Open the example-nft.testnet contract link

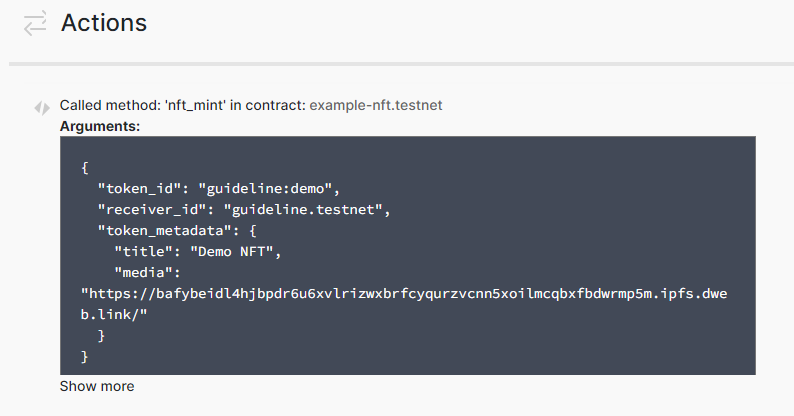click(x=376, y=105)
